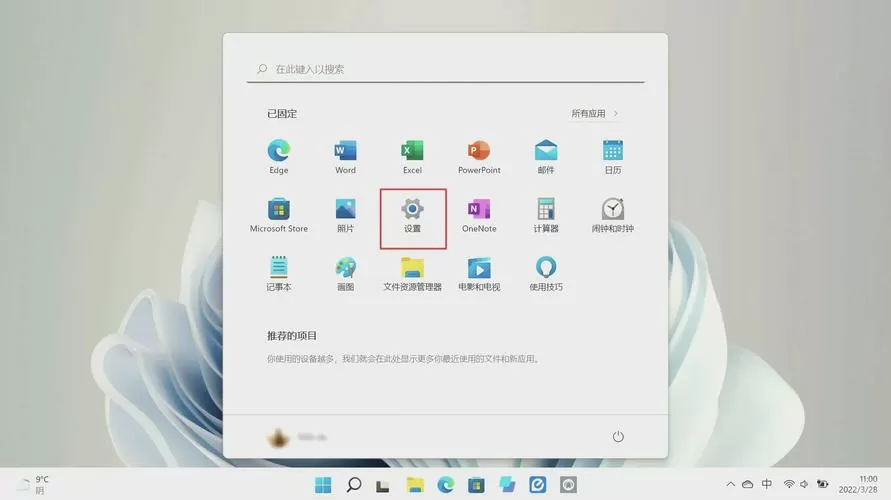The width and height of the screenshot is (891, 500).
Task: Open 电影和电视 movies app
Action: [479, 274]
